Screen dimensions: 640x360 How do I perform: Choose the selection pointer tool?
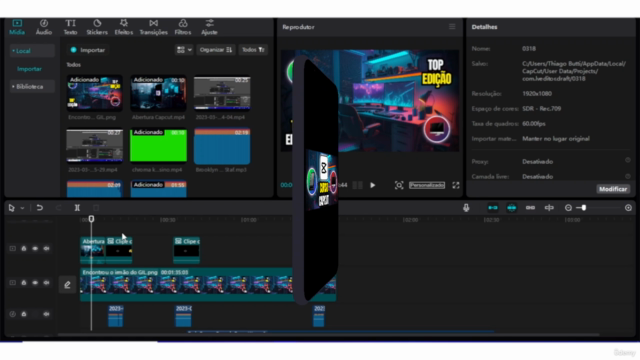[11, 208]
